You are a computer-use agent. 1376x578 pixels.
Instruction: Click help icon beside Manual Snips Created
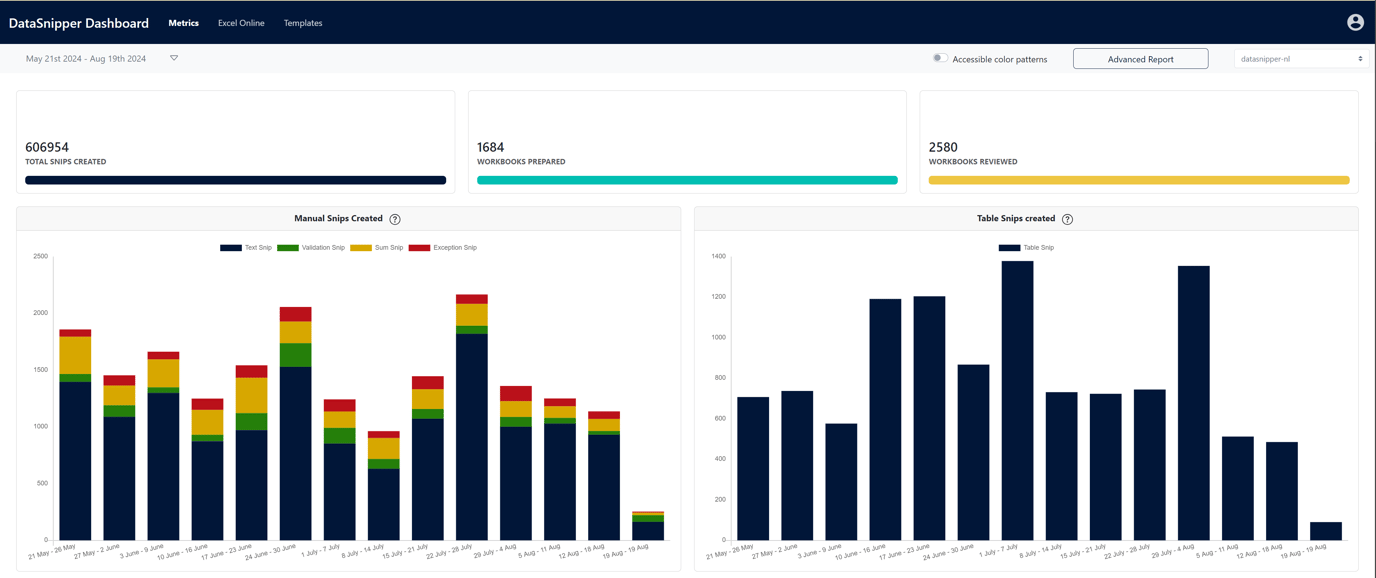point(395,219)
